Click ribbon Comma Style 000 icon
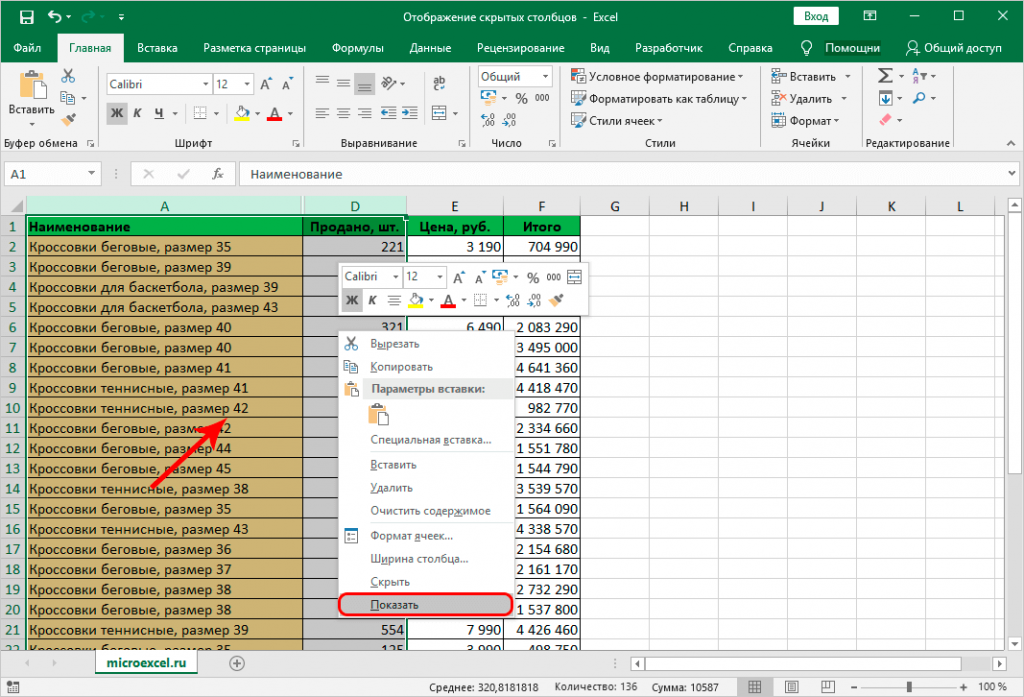Viewport: 1024px width, 697px height. click(542, 98)
